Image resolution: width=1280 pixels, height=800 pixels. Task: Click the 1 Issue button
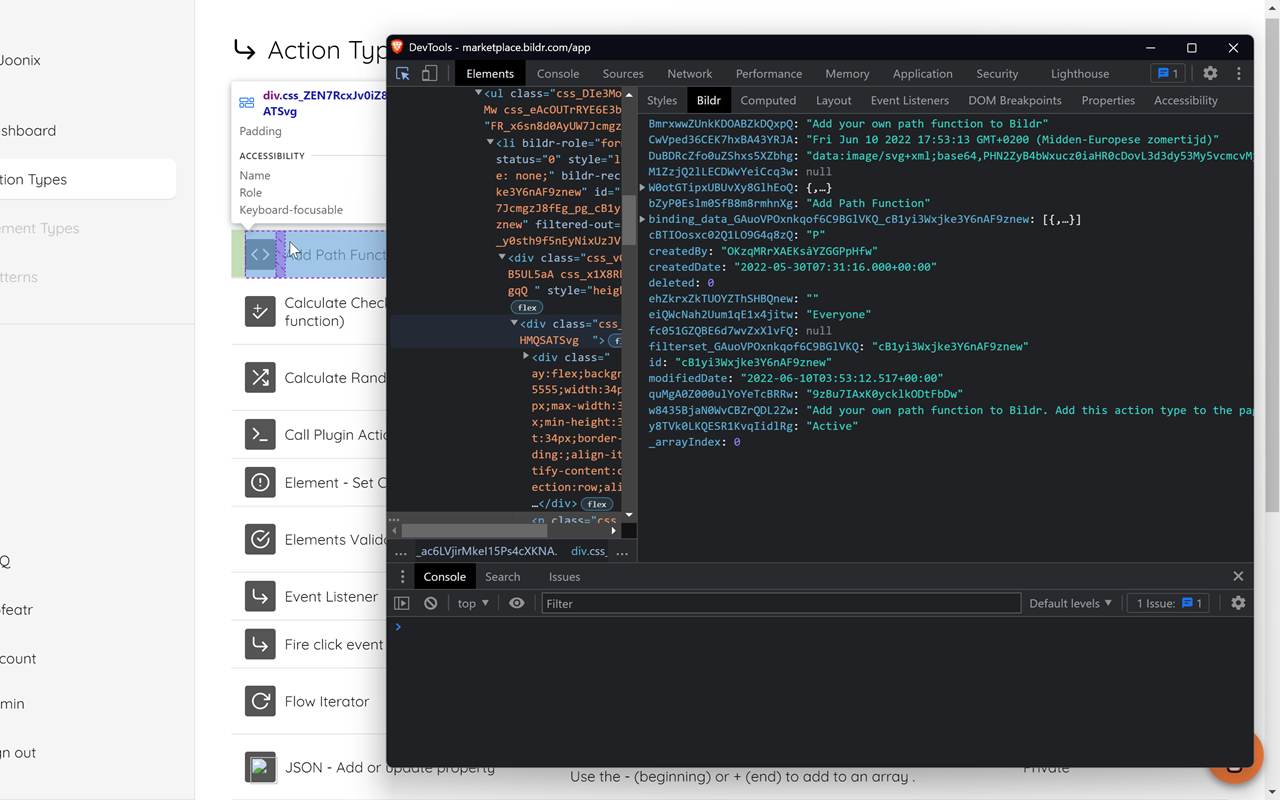[1167, 602]
